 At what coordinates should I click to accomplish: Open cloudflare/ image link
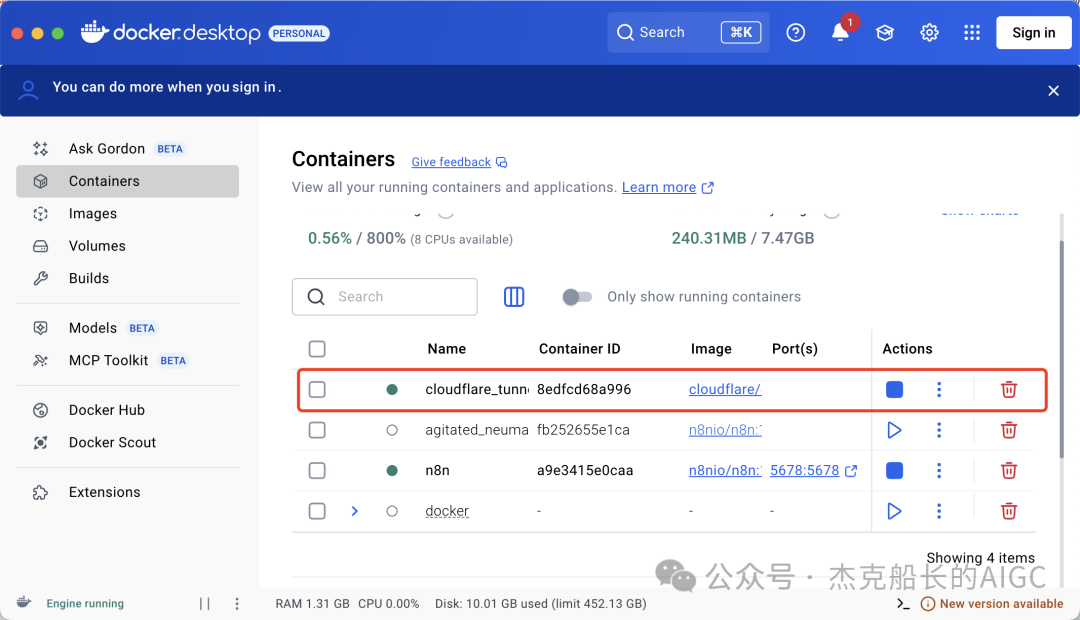[x=725, y=389]
